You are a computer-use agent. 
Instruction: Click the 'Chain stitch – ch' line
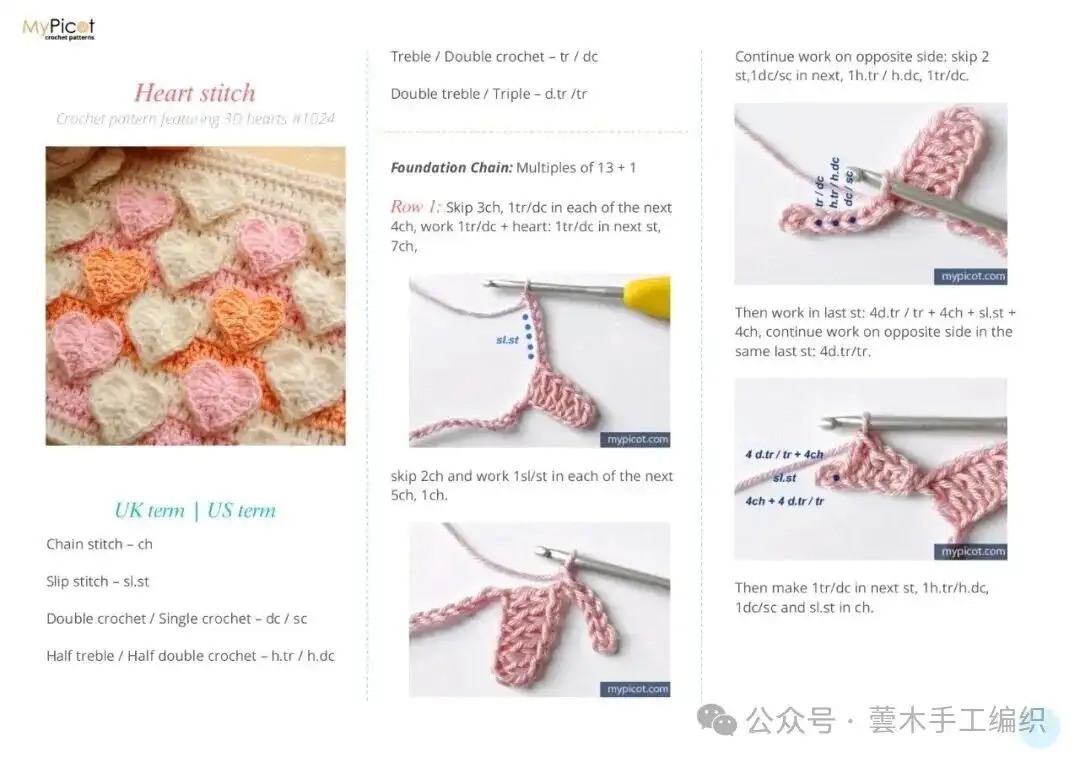(99, 544)
